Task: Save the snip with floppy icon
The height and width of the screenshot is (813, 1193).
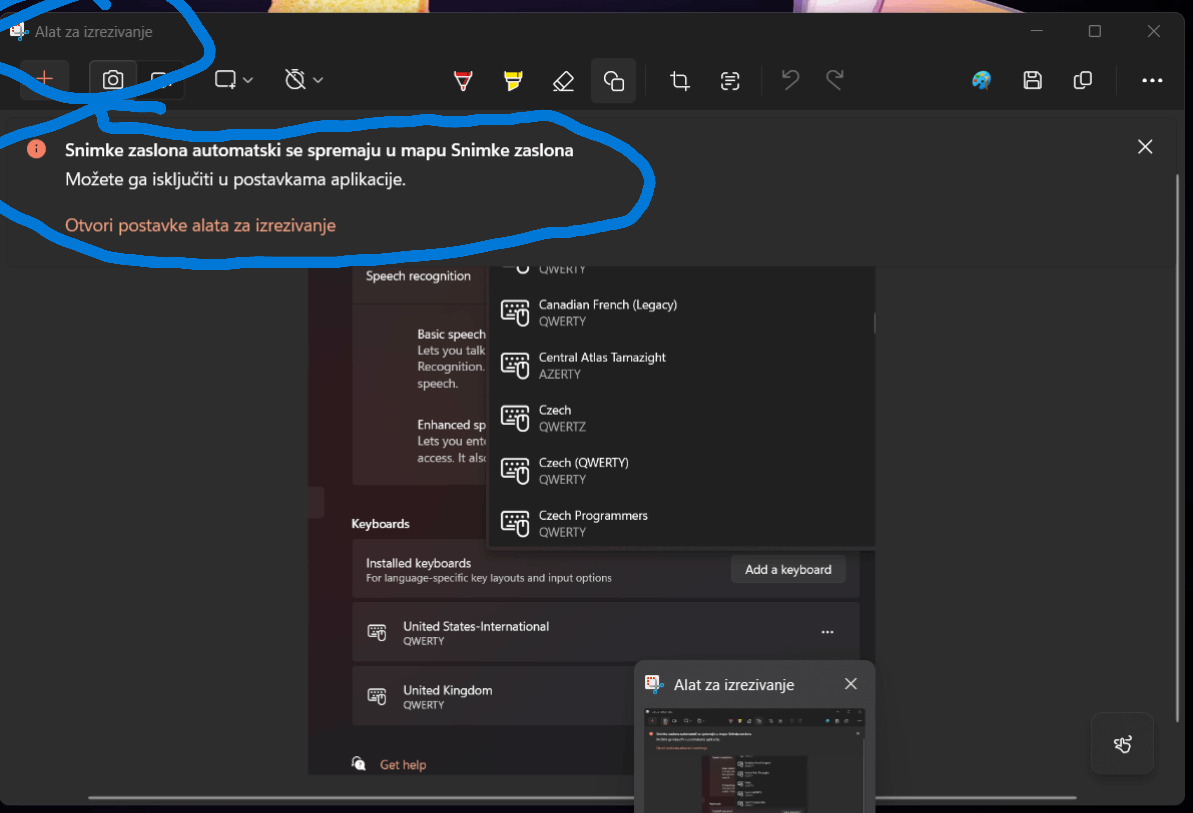Action: click(x=1032, y=80)
